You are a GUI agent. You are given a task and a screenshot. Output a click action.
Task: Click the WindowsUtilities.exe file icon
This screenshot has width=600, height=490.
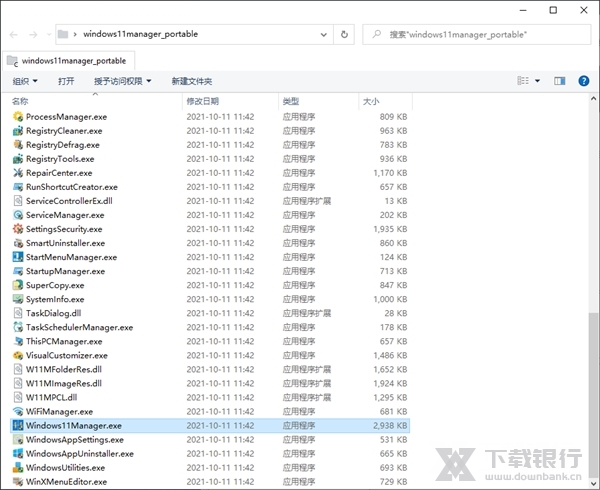18,468
